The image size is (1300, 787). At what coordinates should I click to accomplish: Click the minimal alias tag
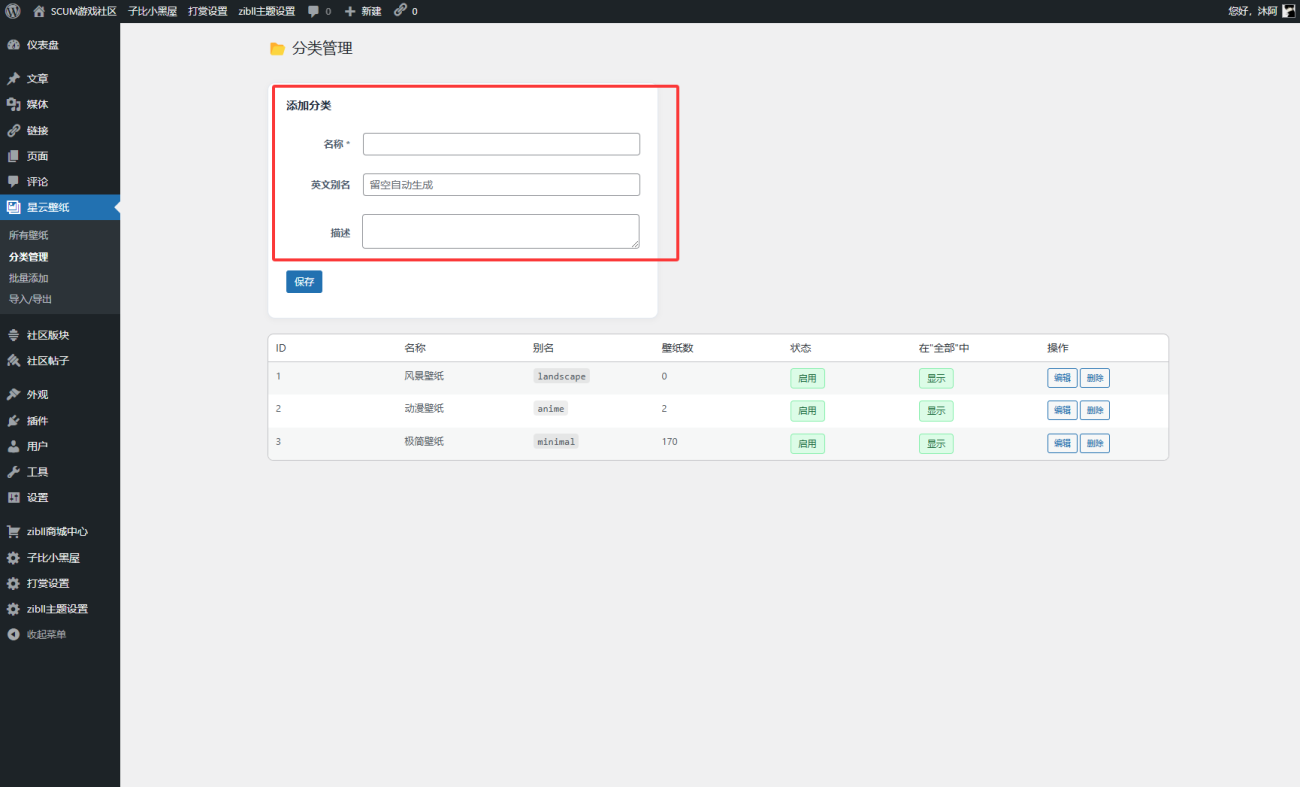[x=556, y=441]
